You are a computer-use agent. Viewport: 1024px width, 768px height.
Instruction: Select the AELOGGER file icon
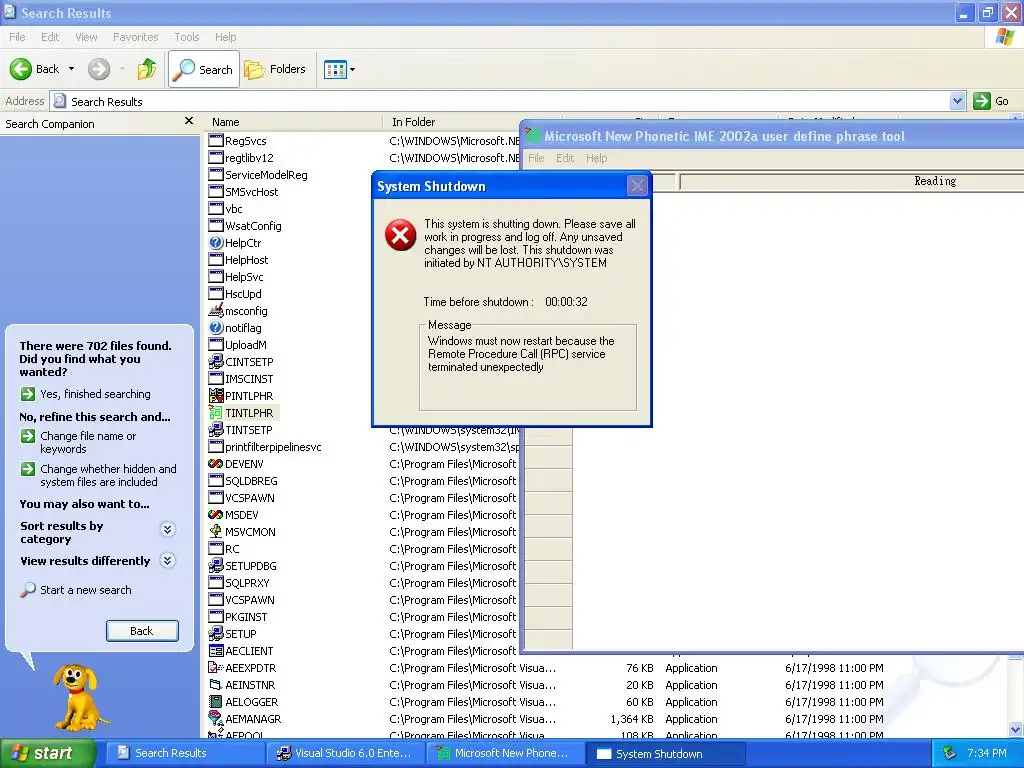[x=216, y=701]
